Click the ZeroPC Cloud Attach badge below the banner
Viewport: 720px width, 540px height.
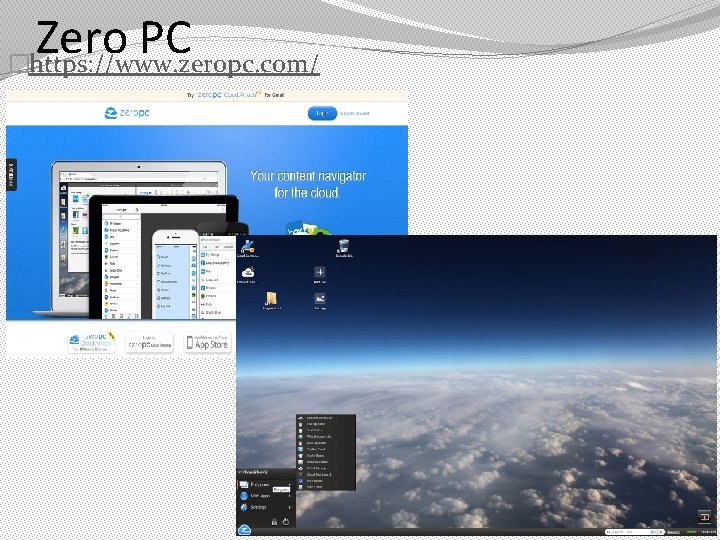tap(91, 343)
